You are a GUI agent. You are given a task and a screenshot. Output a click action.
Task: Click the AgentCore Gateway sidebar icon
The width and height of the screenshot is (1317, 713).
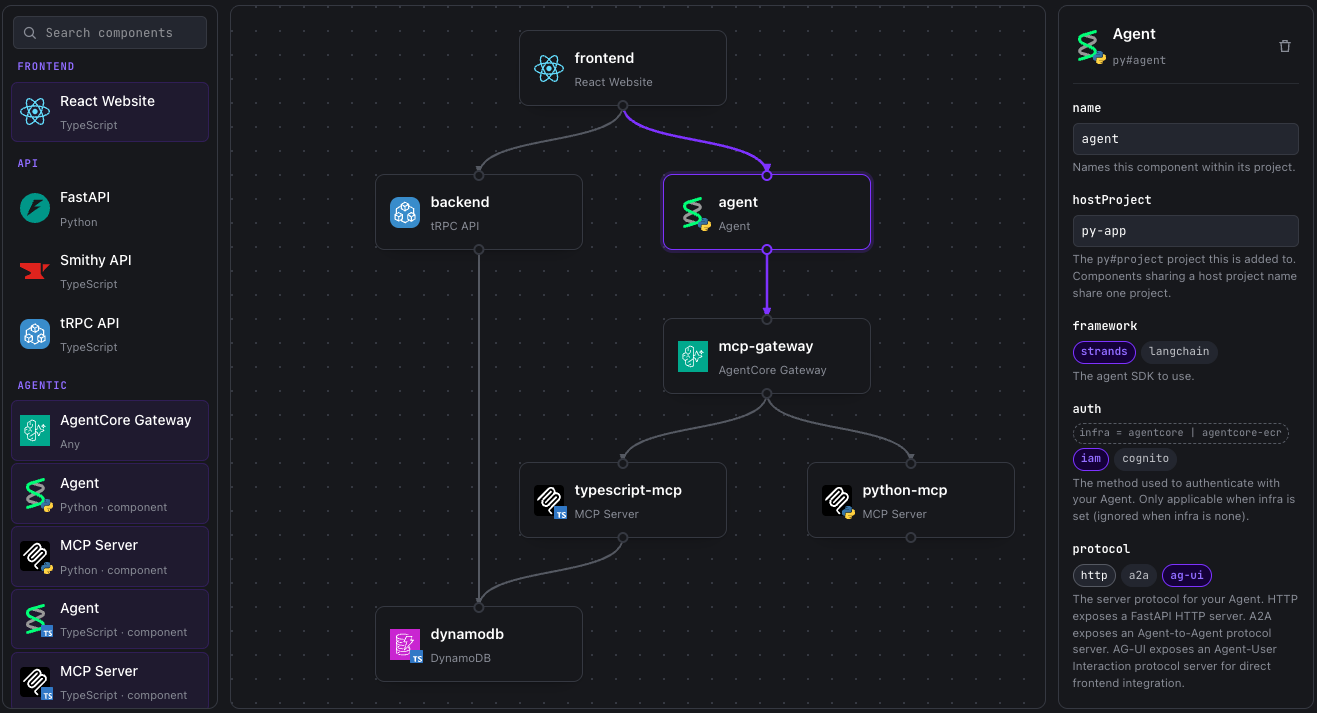(x=35, y=431)
